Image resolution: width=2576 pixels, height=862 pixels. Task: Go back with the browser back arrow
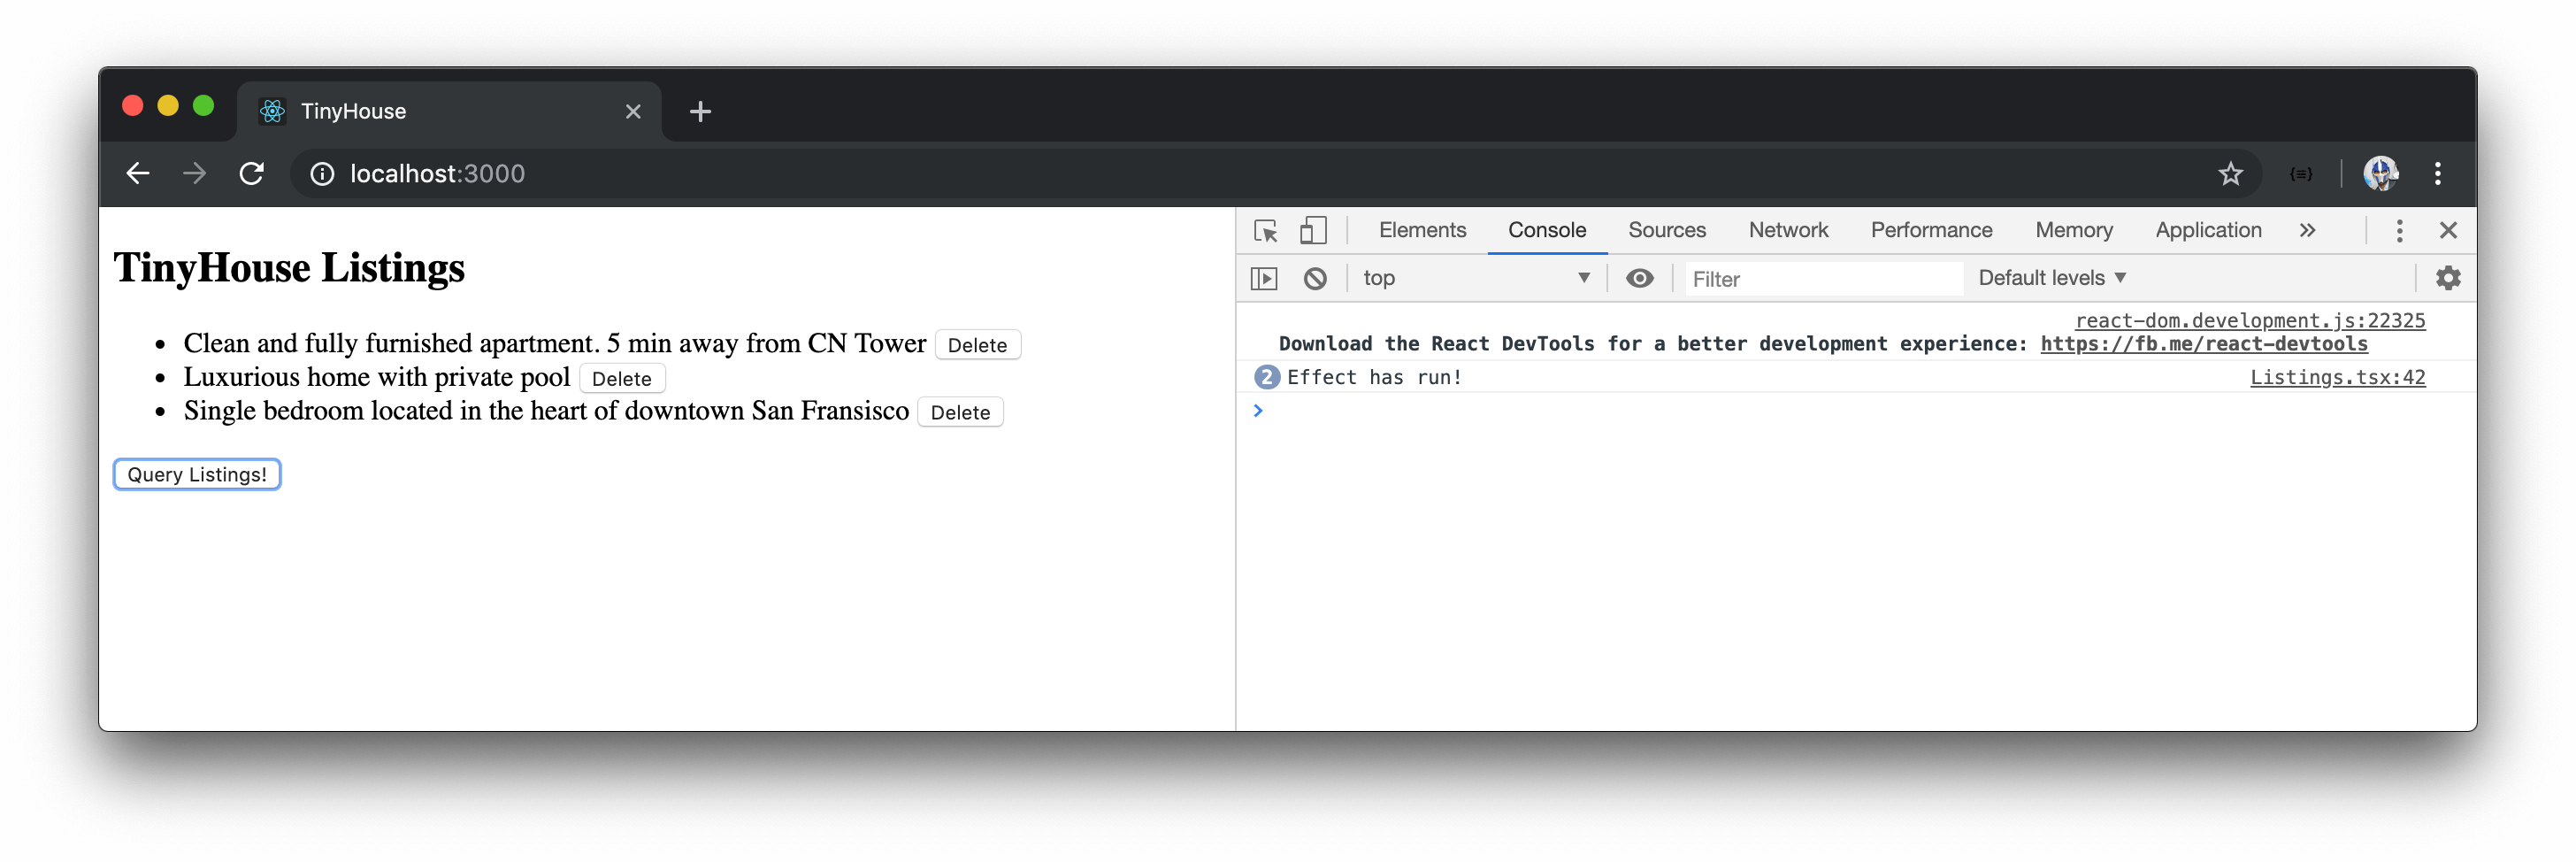(138, 173)
